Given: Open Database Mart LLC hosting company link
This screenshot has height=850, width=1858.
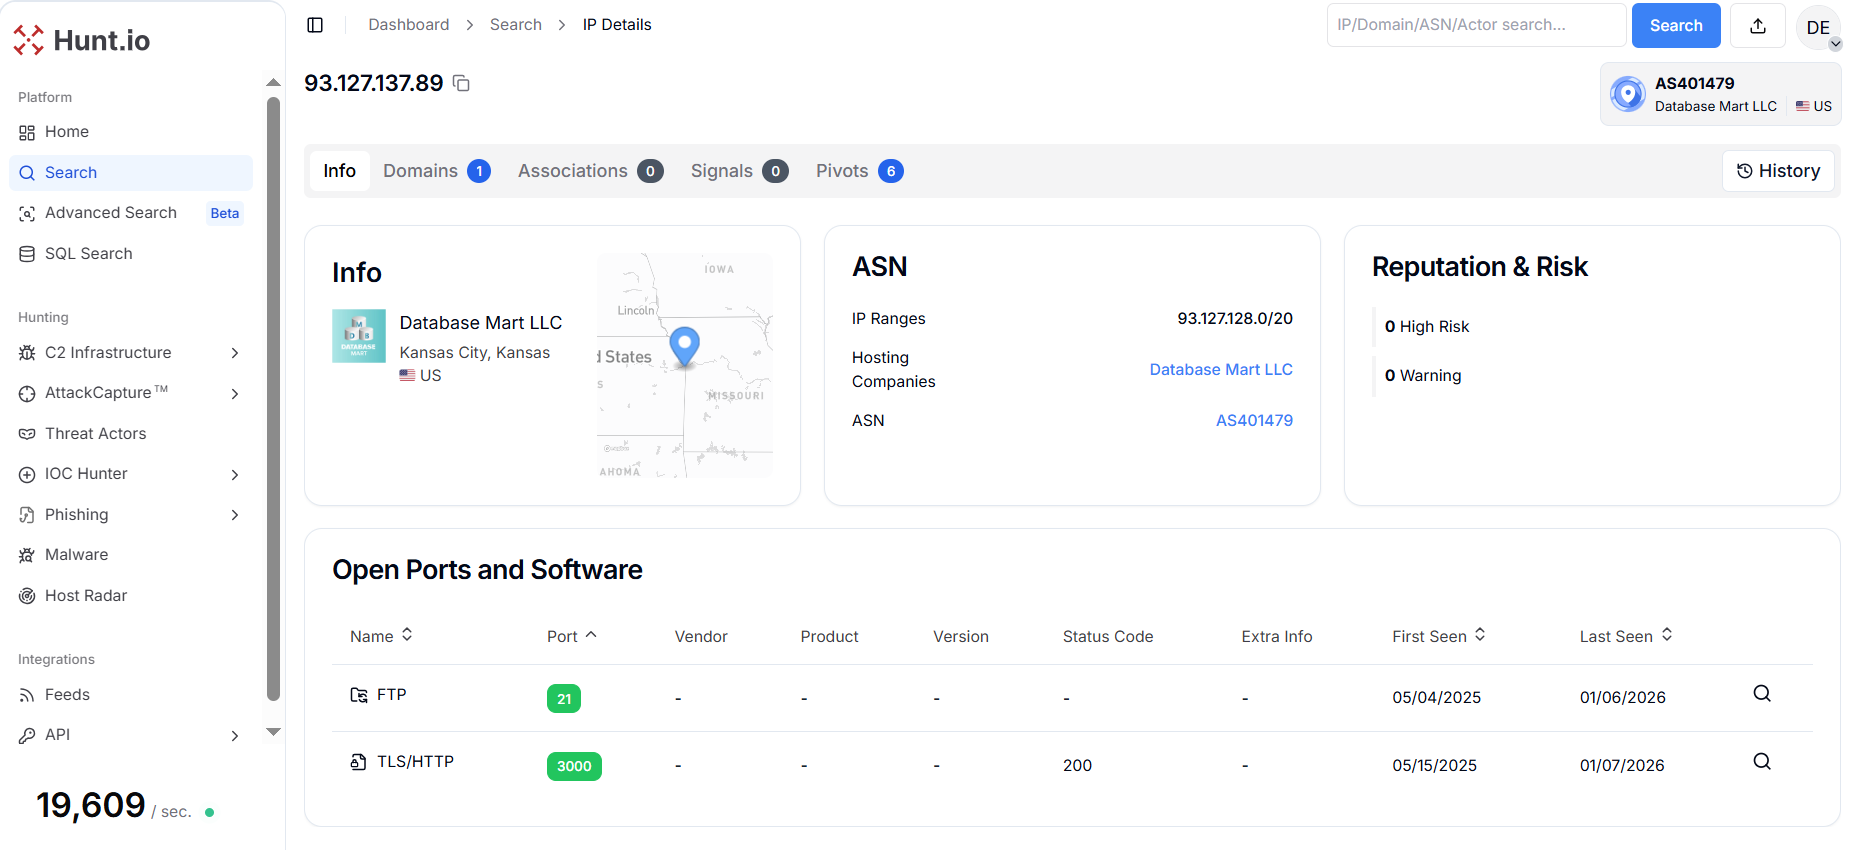Looking at the screenshot, I should 1221,370.
